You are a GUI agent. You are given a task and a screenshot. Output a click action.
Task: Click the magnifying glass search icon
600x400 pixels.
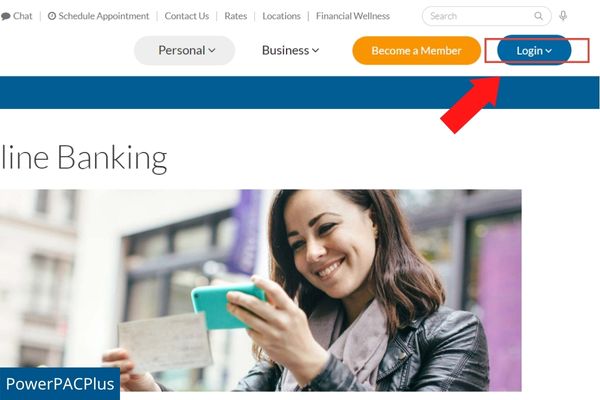coord(538,16)
